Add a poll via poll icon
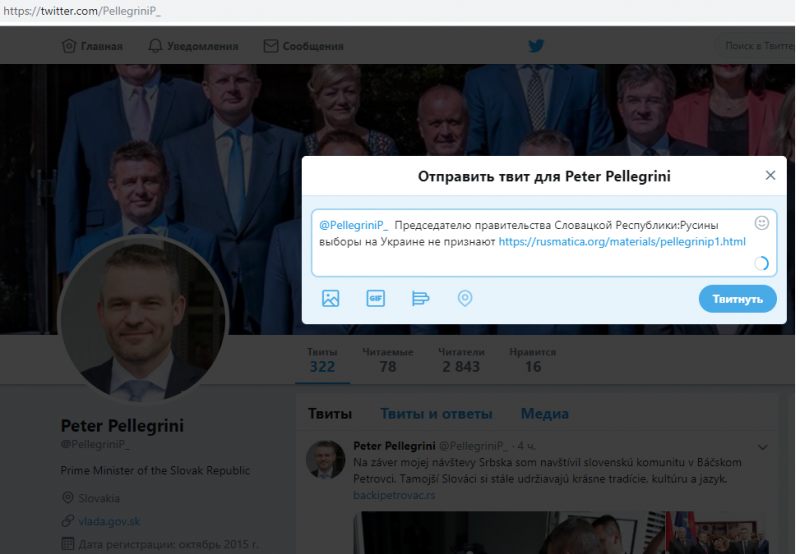This screenshot has width=800, height=554. point(420,298)
